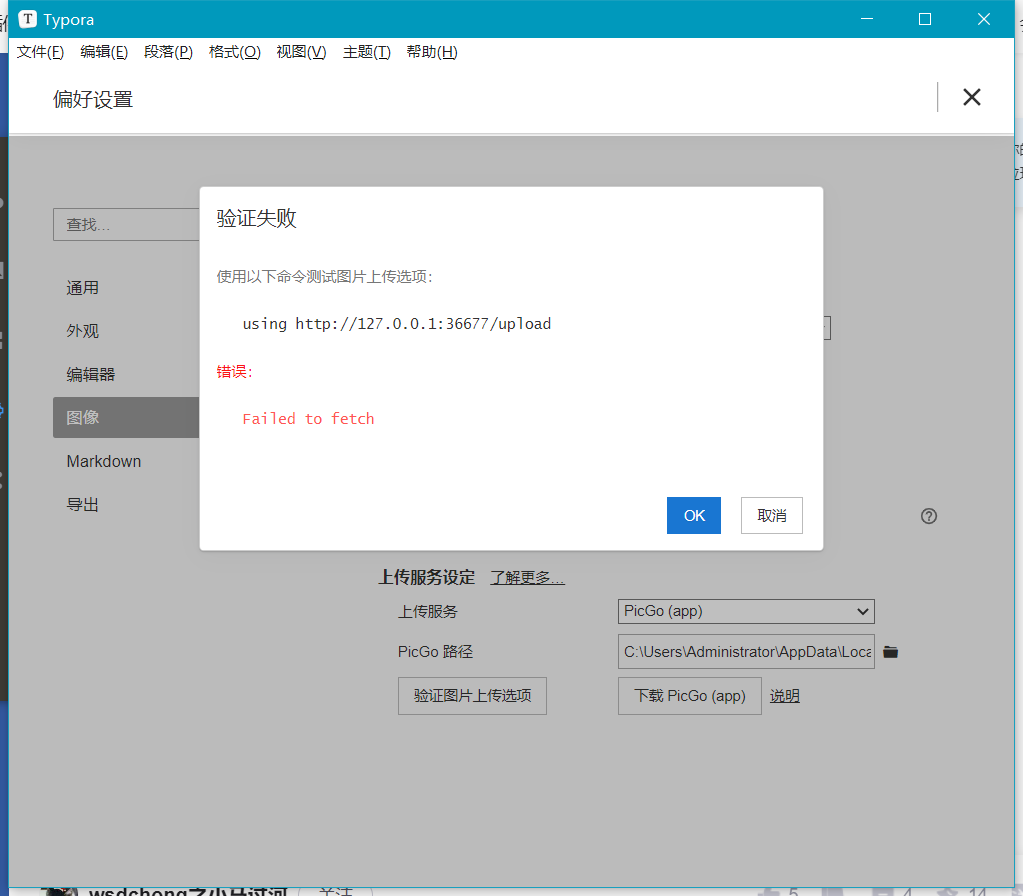The image size is (1023, 896).
Task: Open the 帮助(H) menu
Action: click(x=432, y=52)
